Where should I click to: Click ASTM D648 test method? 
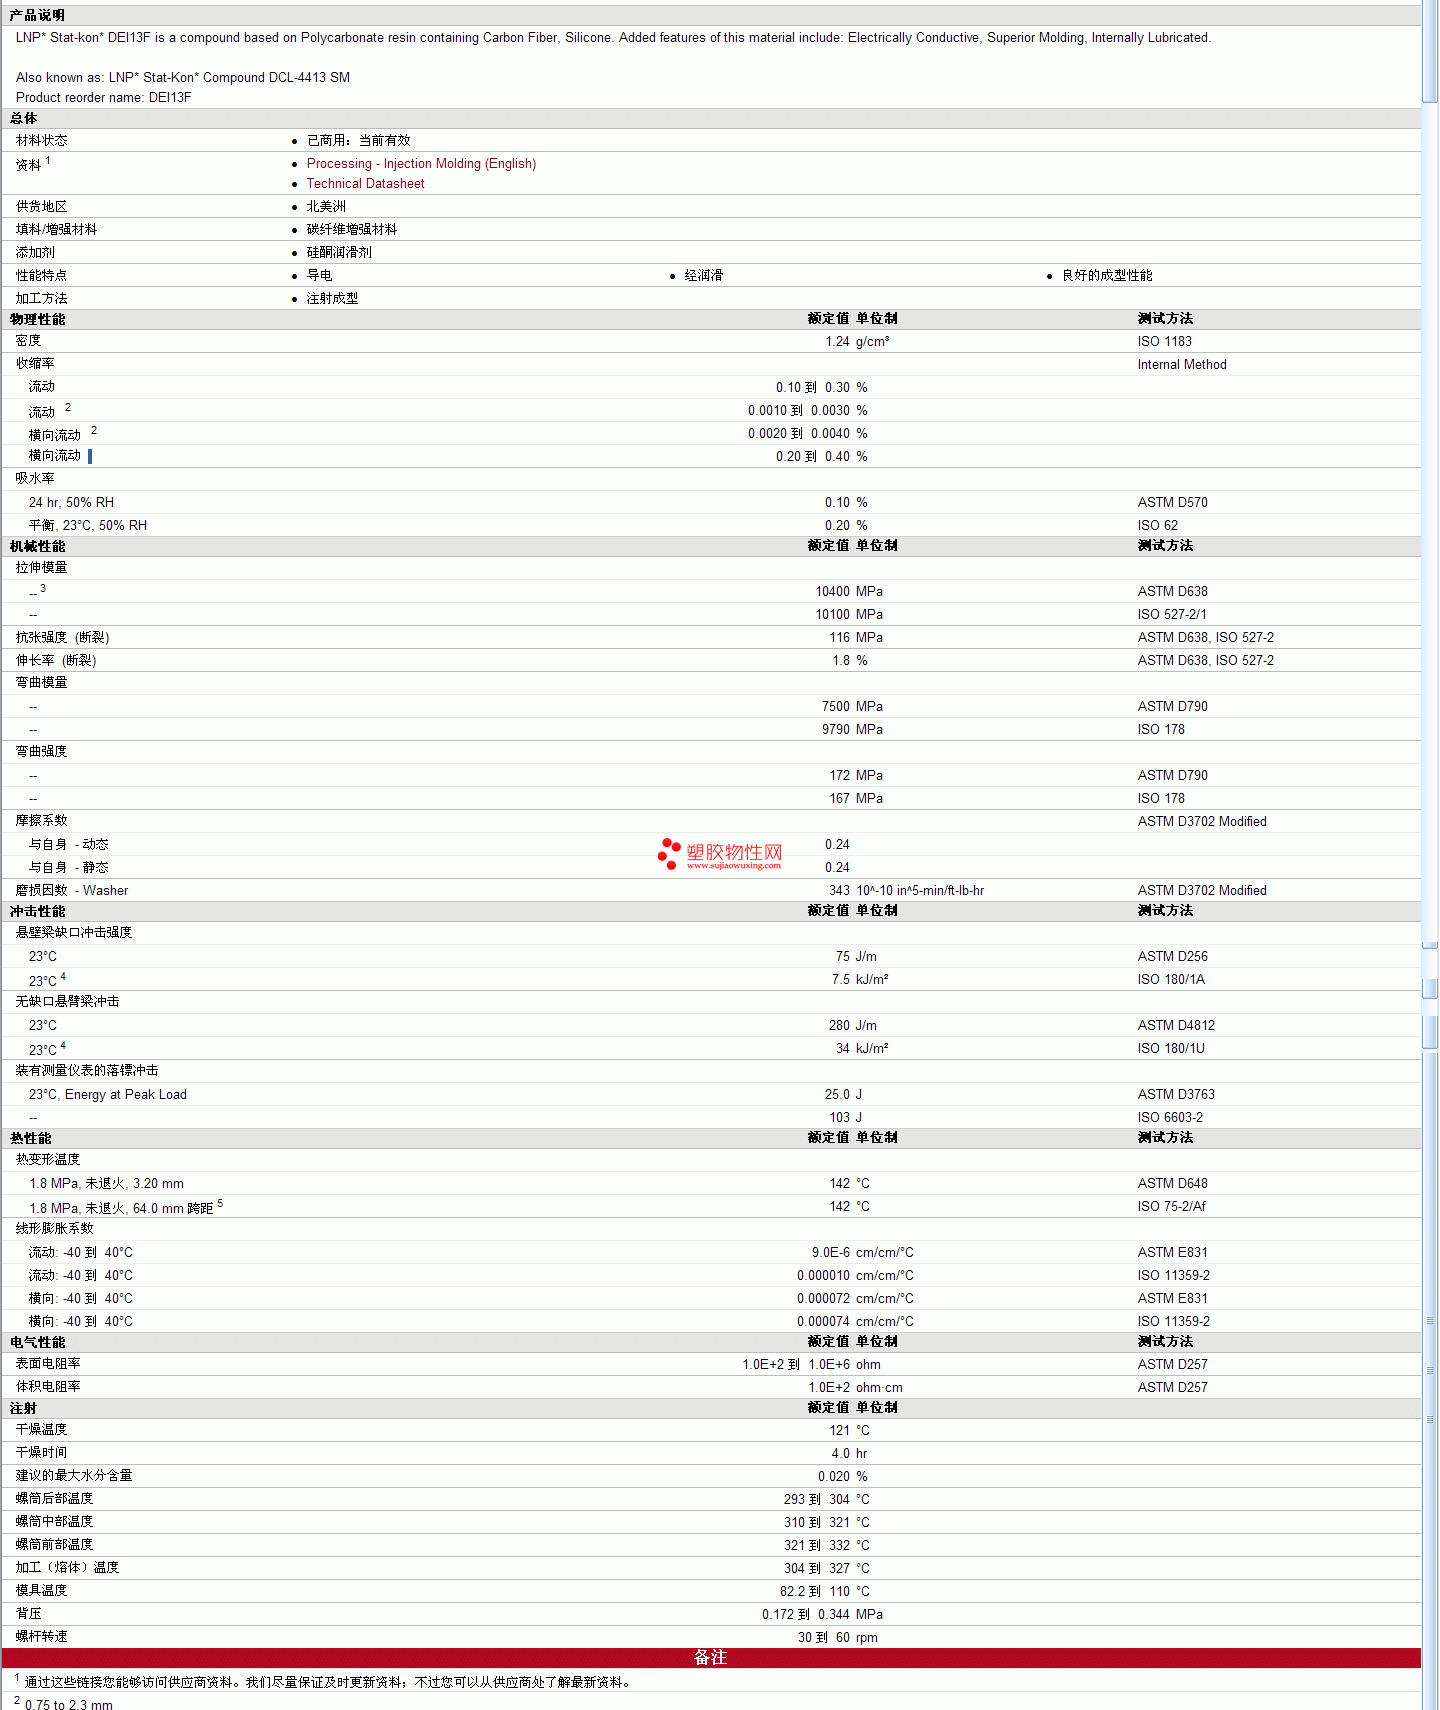(1172, 1184)
